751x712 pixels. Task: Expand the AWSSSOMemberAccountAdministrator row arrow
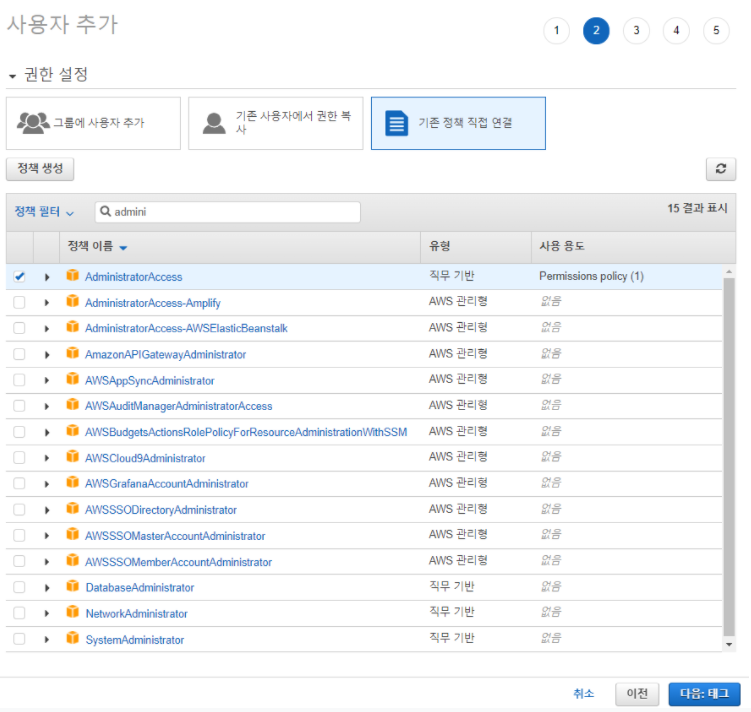[47, 562]
